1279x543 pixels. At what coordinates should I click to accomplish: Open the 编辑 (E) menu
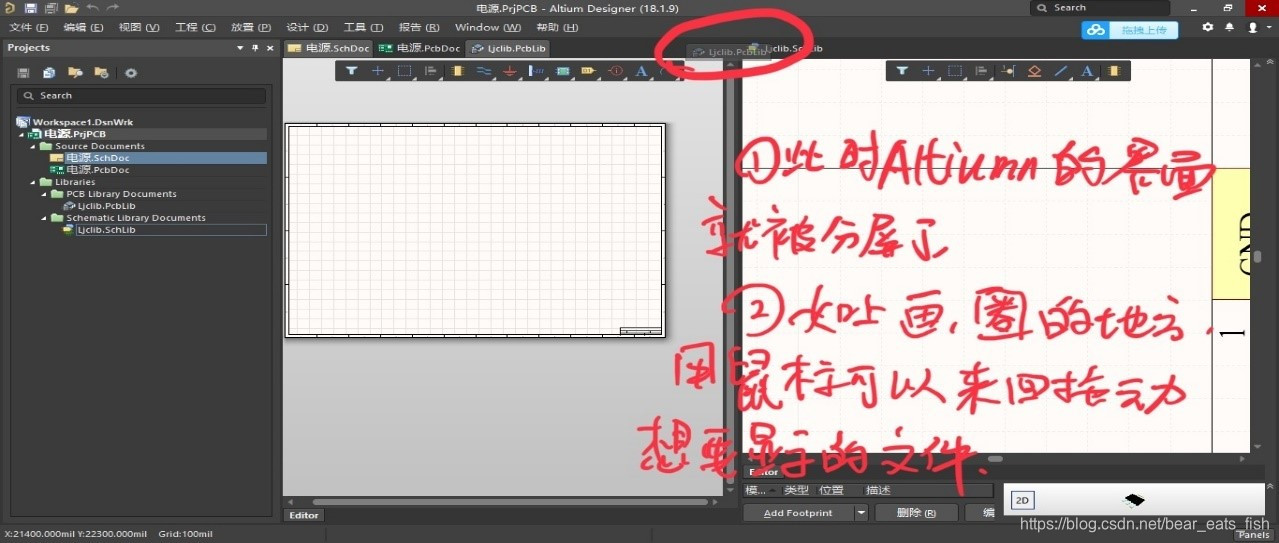[82, 27]
